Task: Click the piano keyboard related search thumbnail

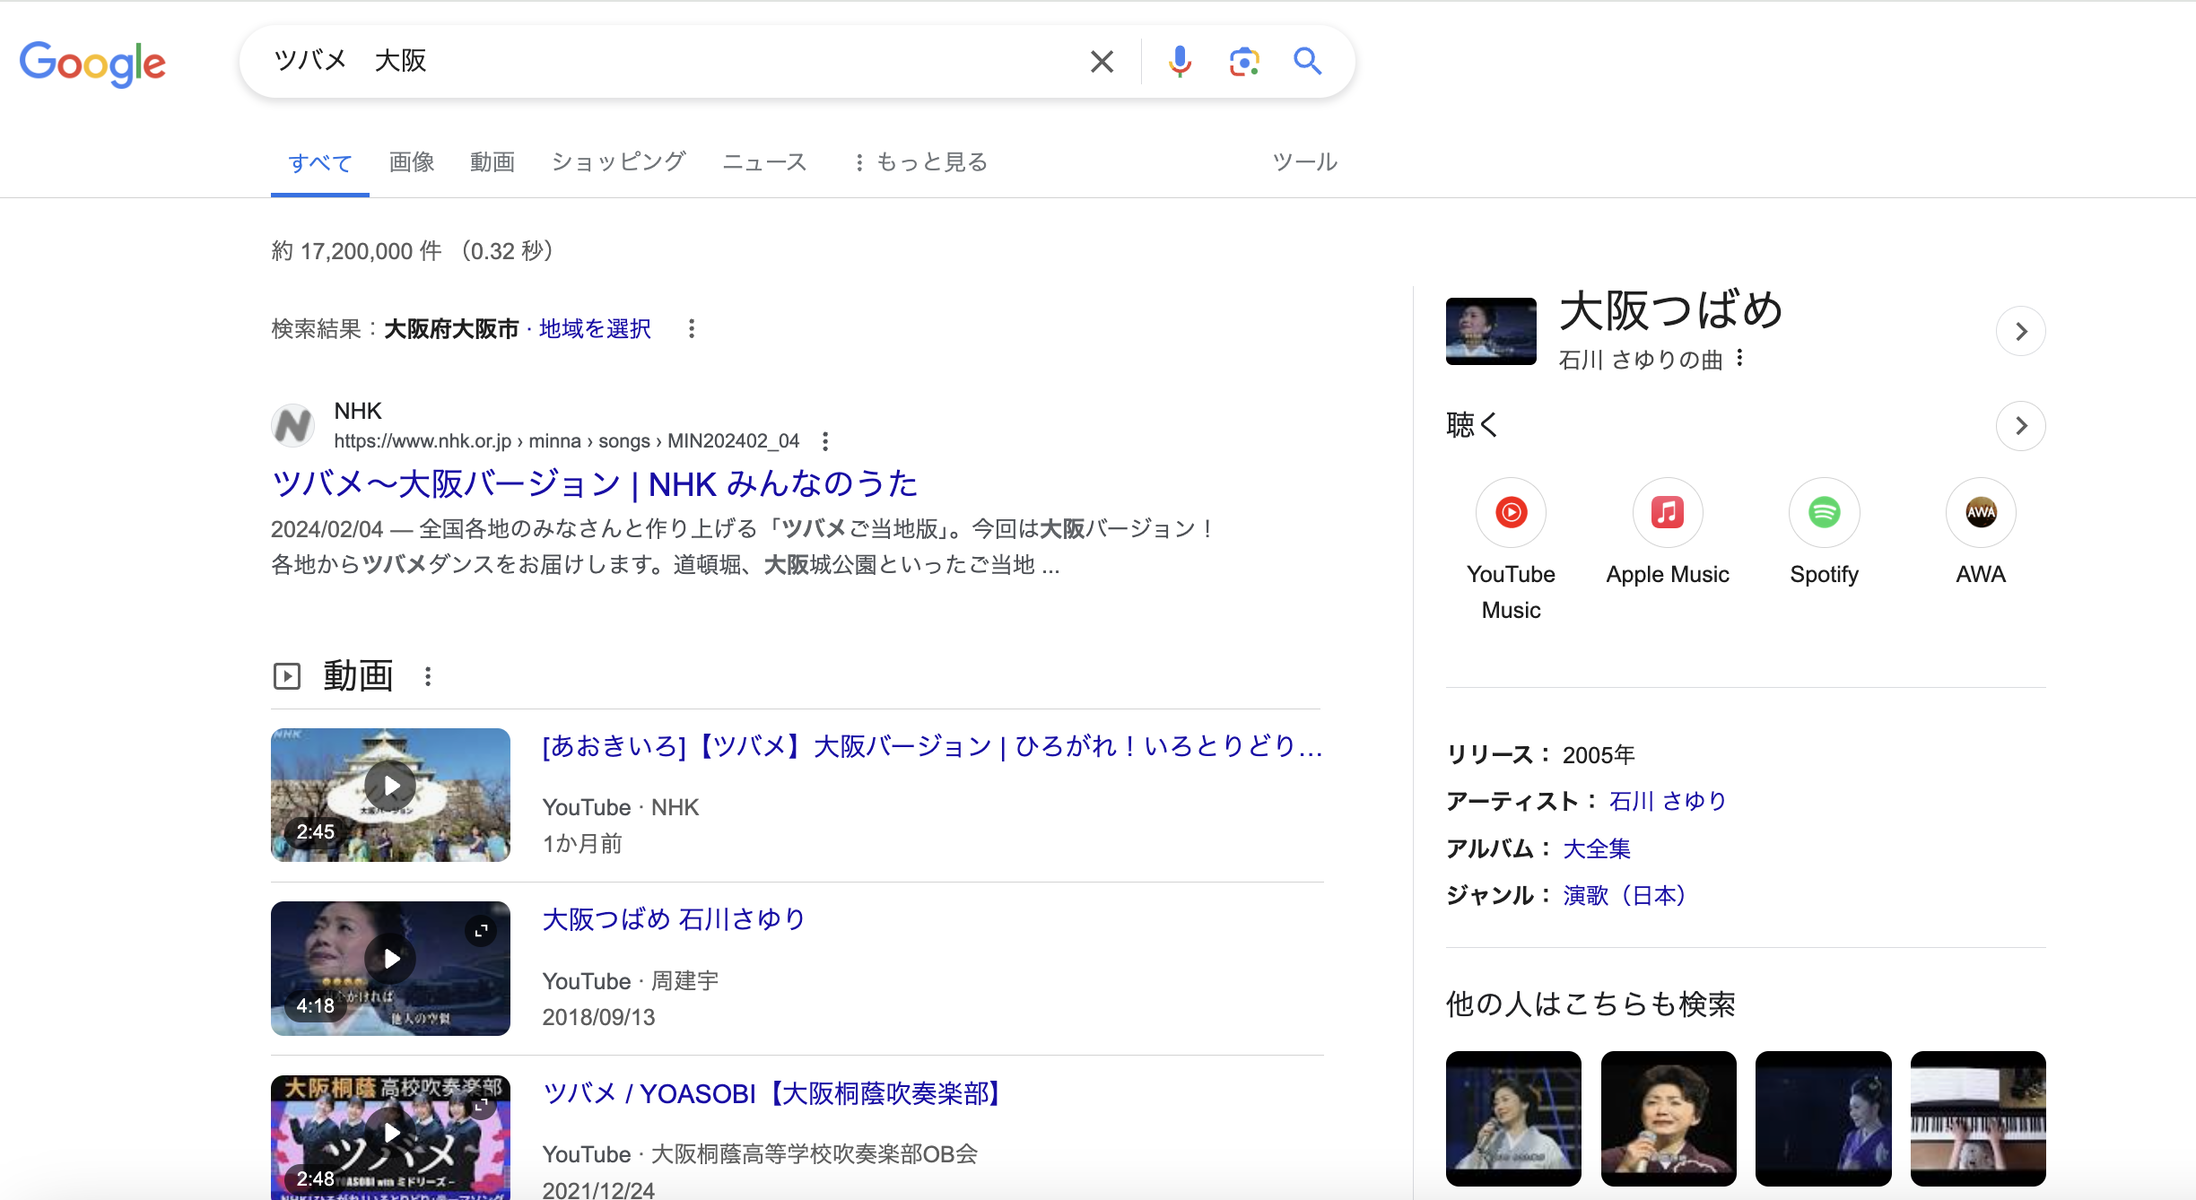Action: 1977,1118
